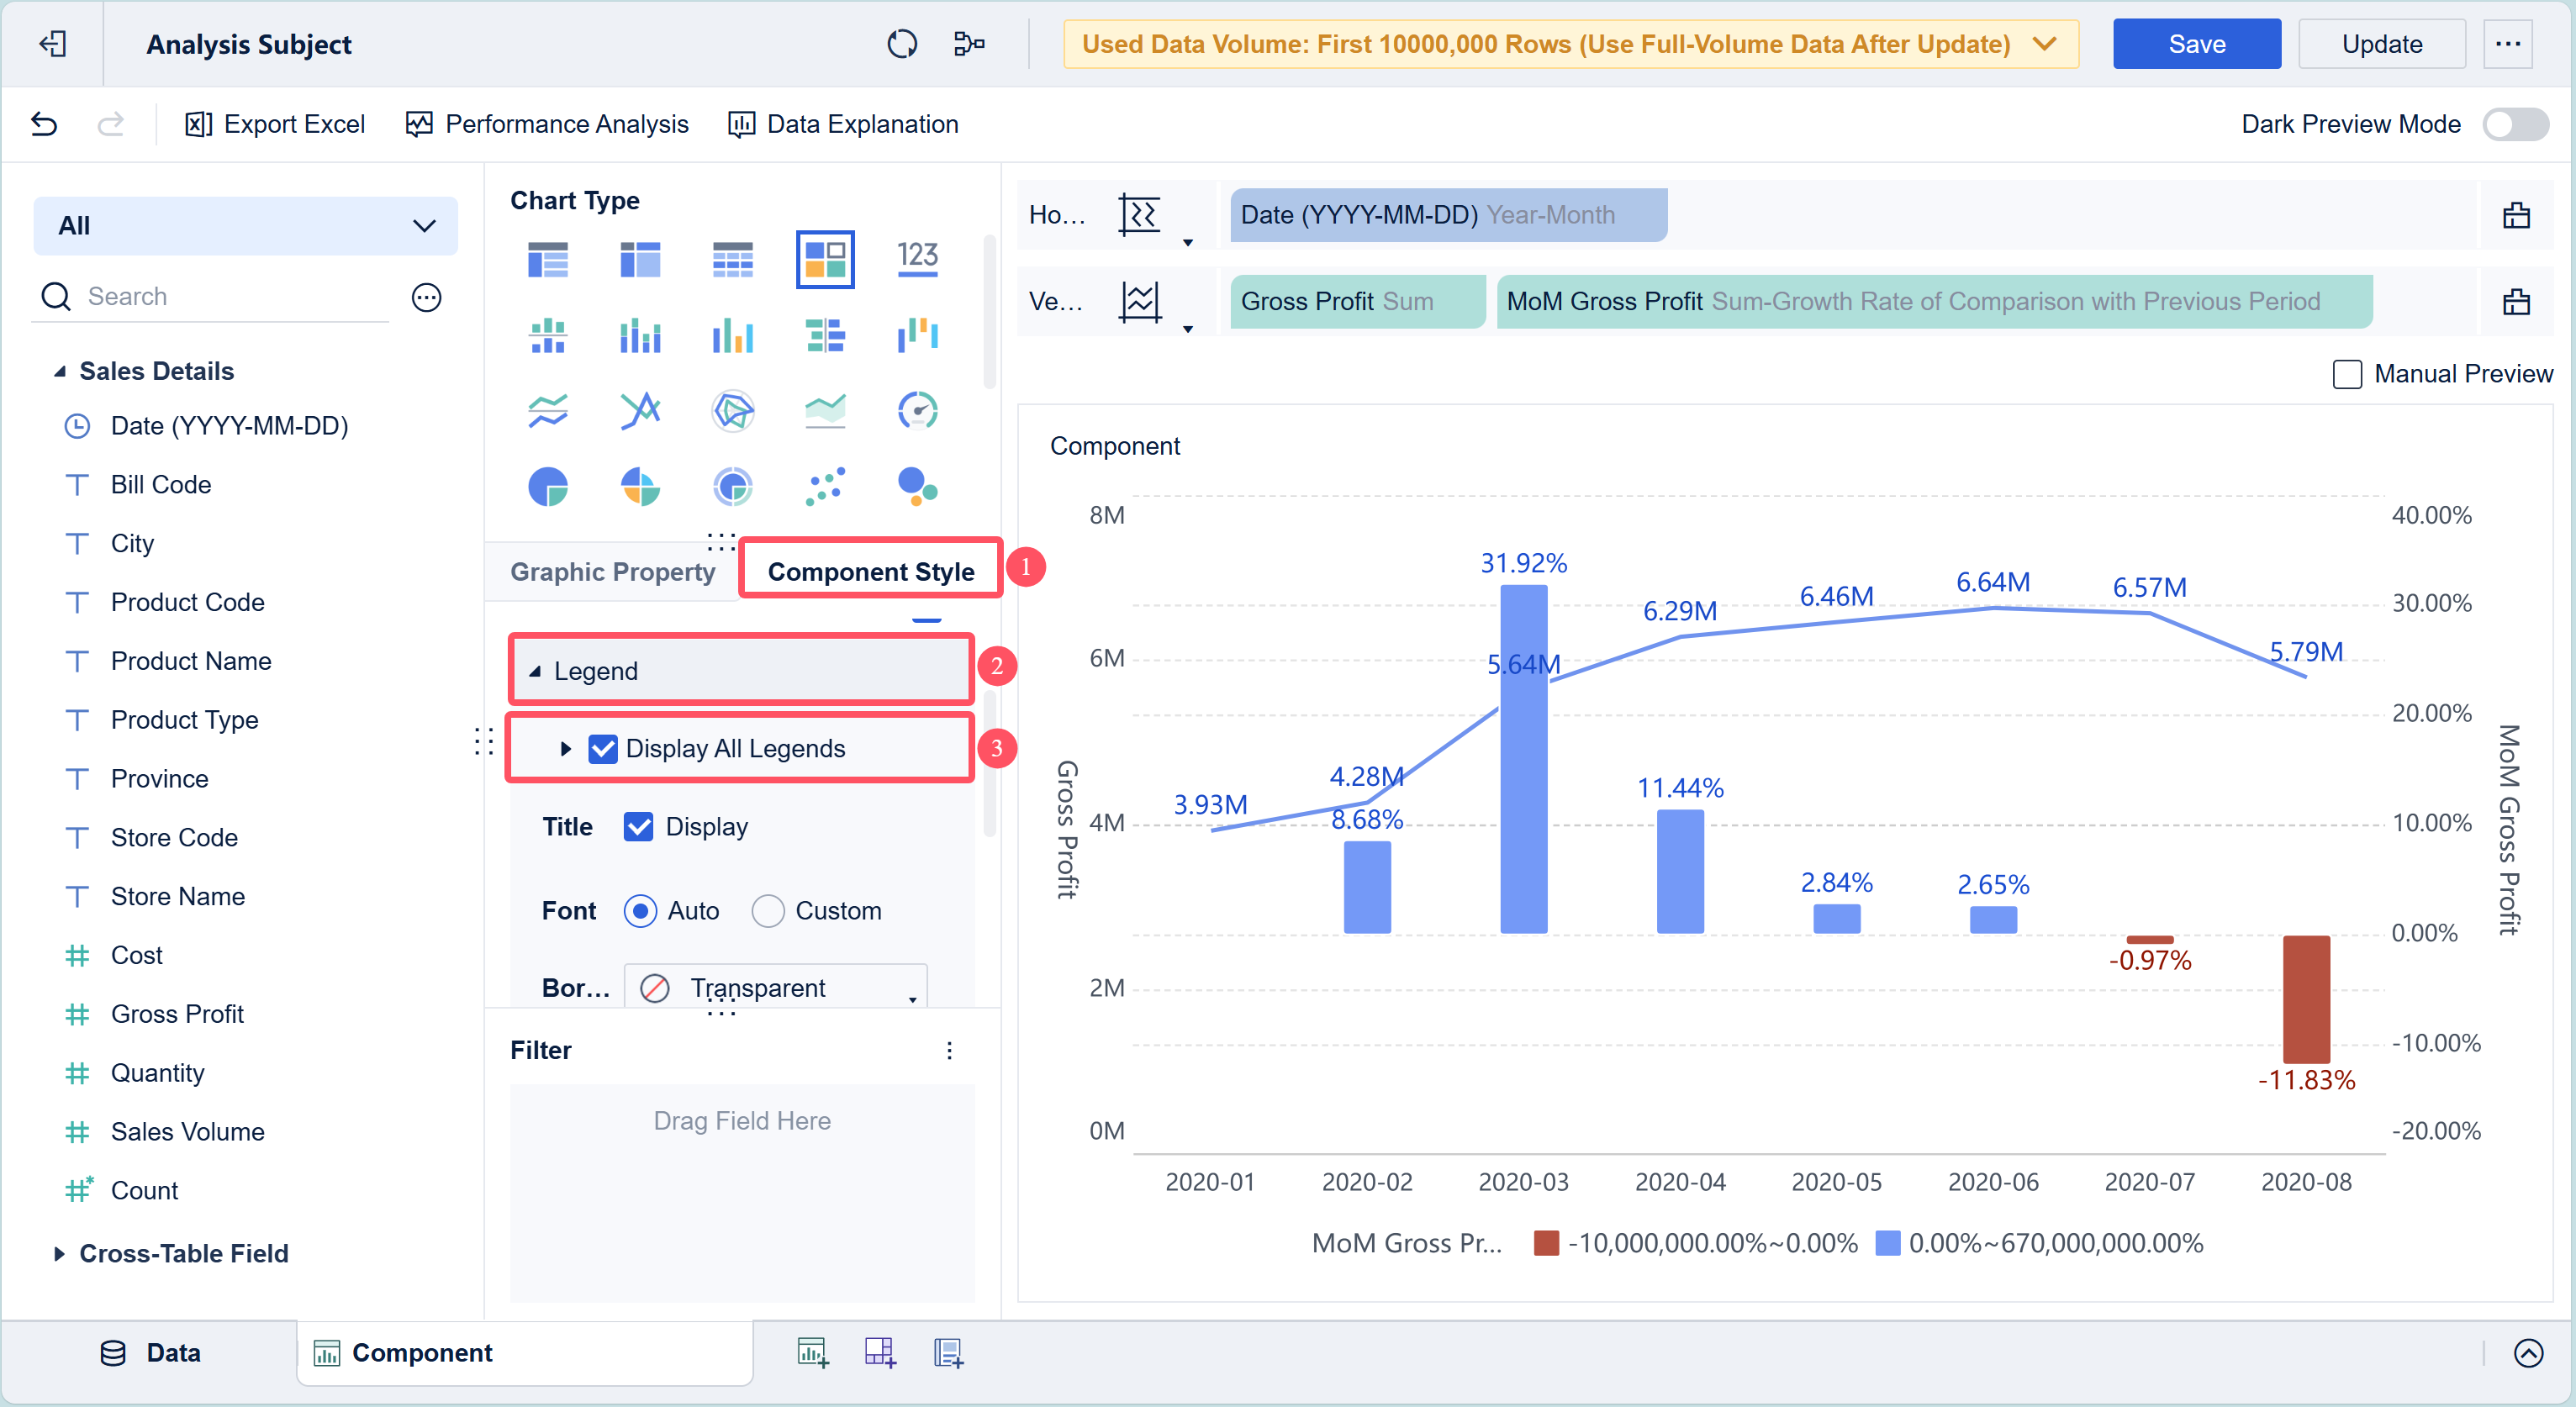The width and height of the screenshot is (2576, 1407).
Task: Switch to Component Style tab
Action: [870, 572]
